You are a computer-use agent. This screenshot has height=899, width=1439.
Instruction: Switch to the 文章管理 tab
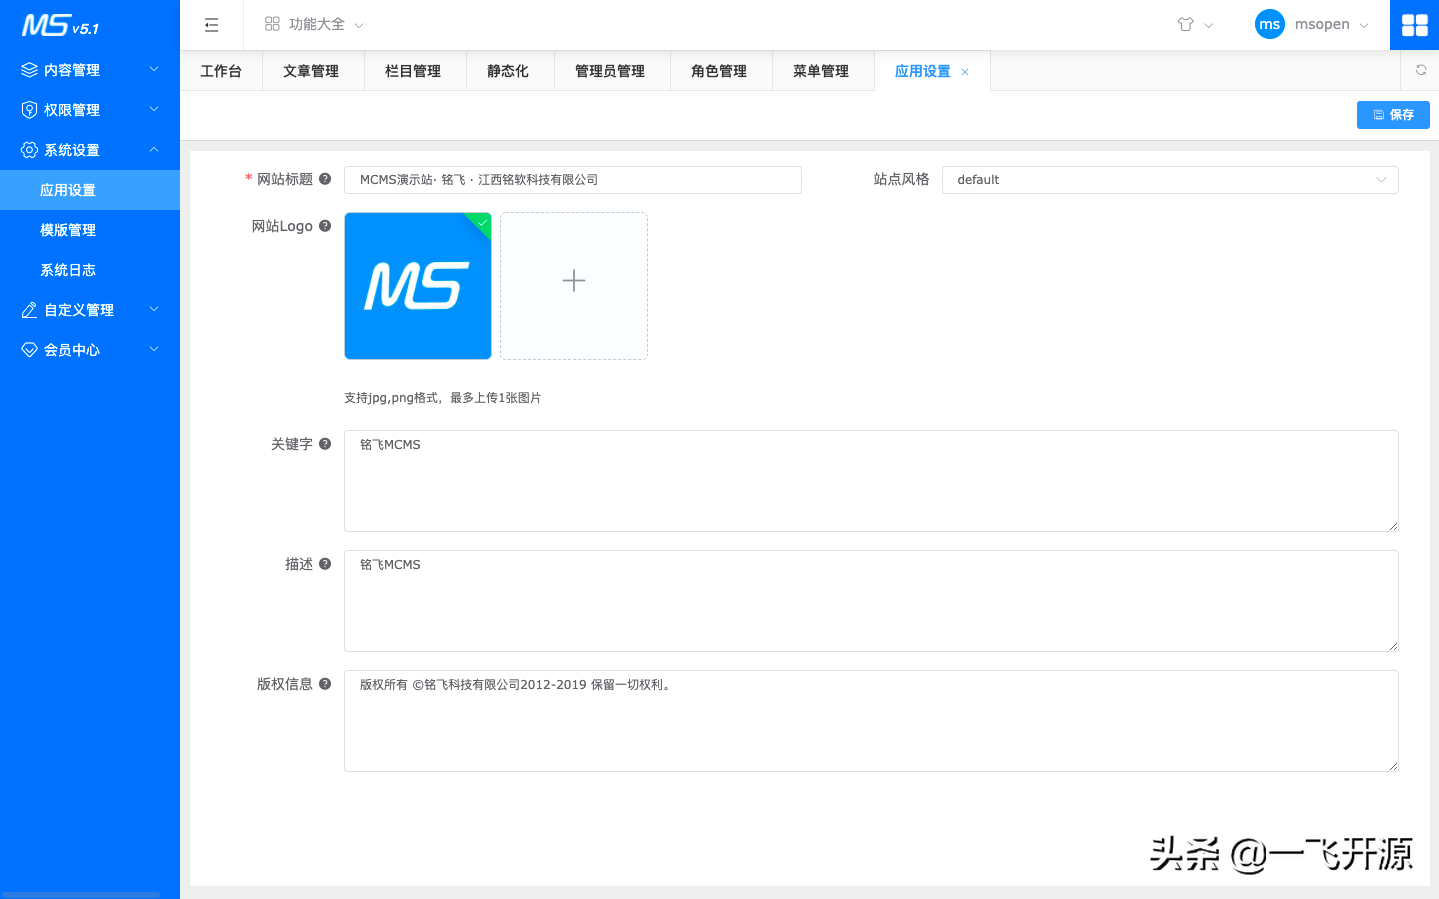tap(313, 70)
